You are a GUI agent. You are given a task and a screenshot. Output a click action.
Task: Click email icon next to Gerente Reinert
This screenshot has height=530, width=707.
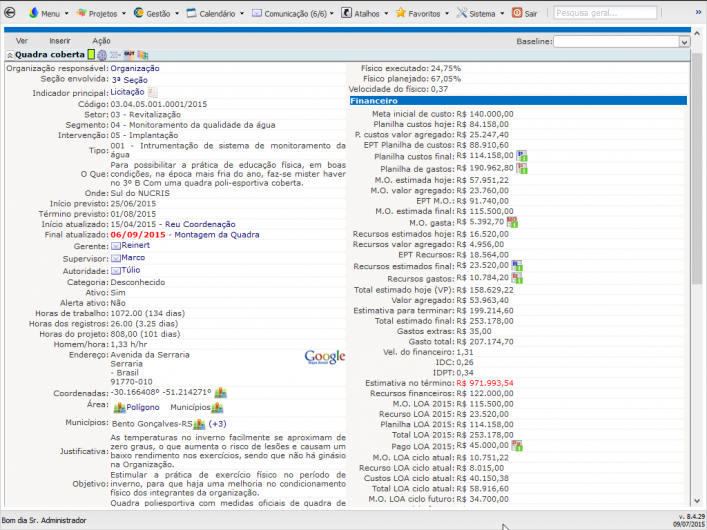tap(115, 245)
